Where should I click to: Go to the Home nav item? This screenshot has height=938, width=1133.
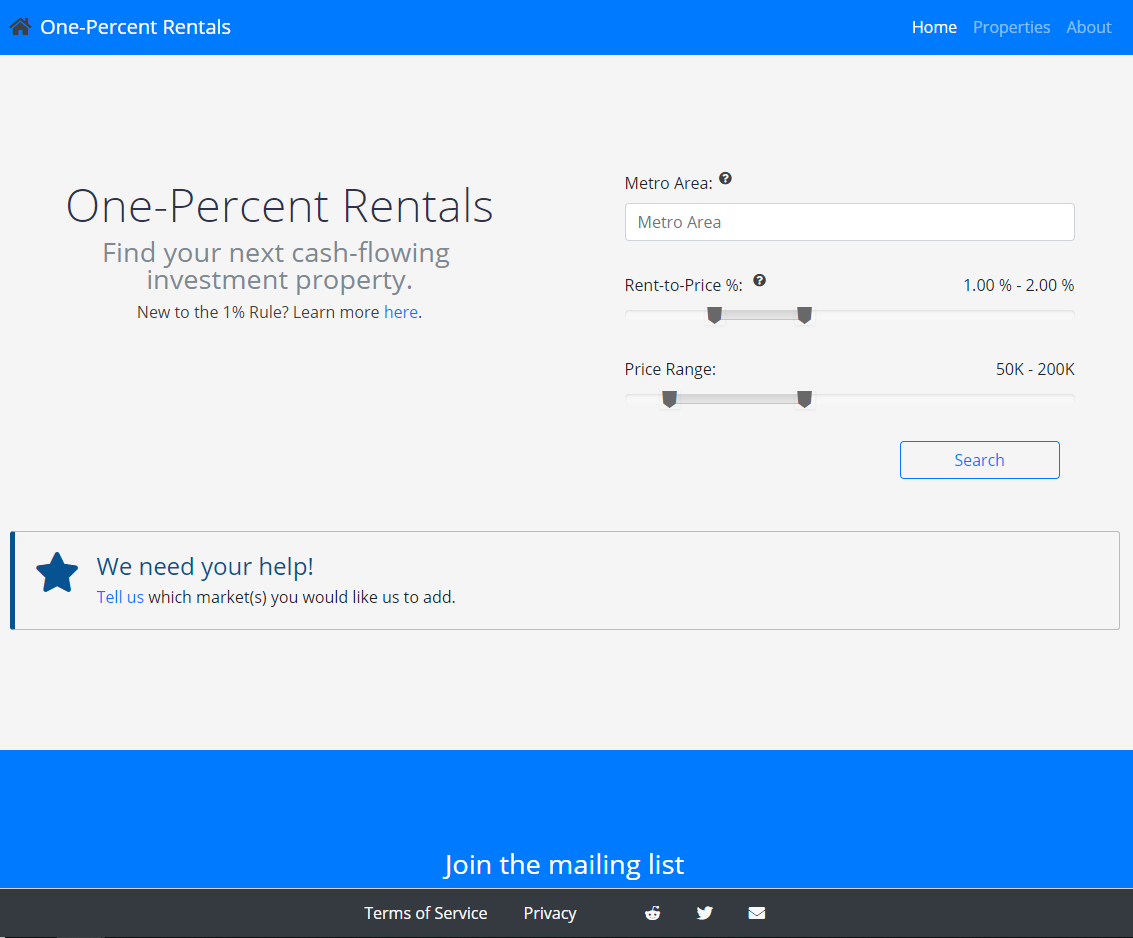(x=934, y=27)
